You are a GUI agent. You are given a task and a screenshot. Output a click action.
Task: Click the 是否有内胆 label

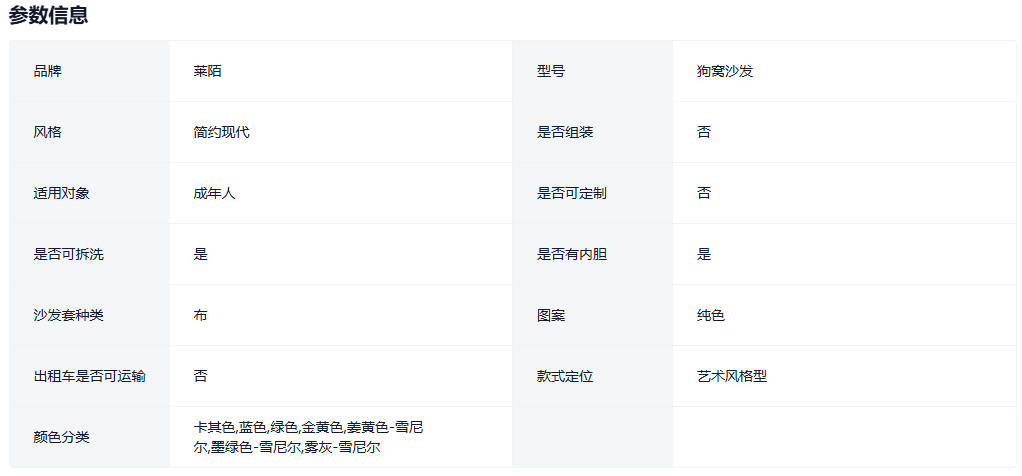[572, 254]
